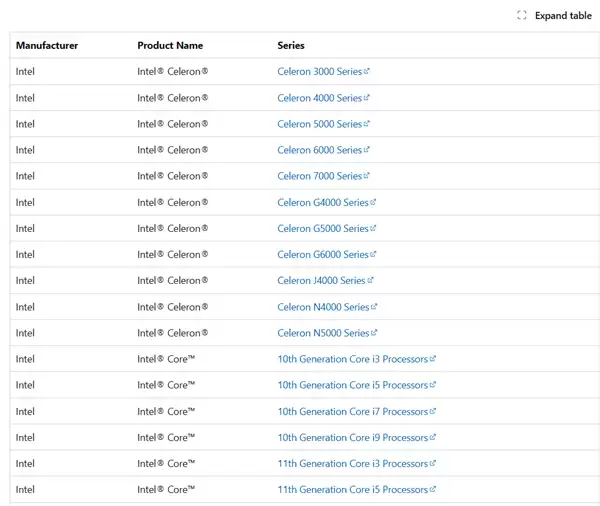
Task: Click external link icon after Celeron N5000 Series
Action: pyautogui.click(x=374, y=333)
